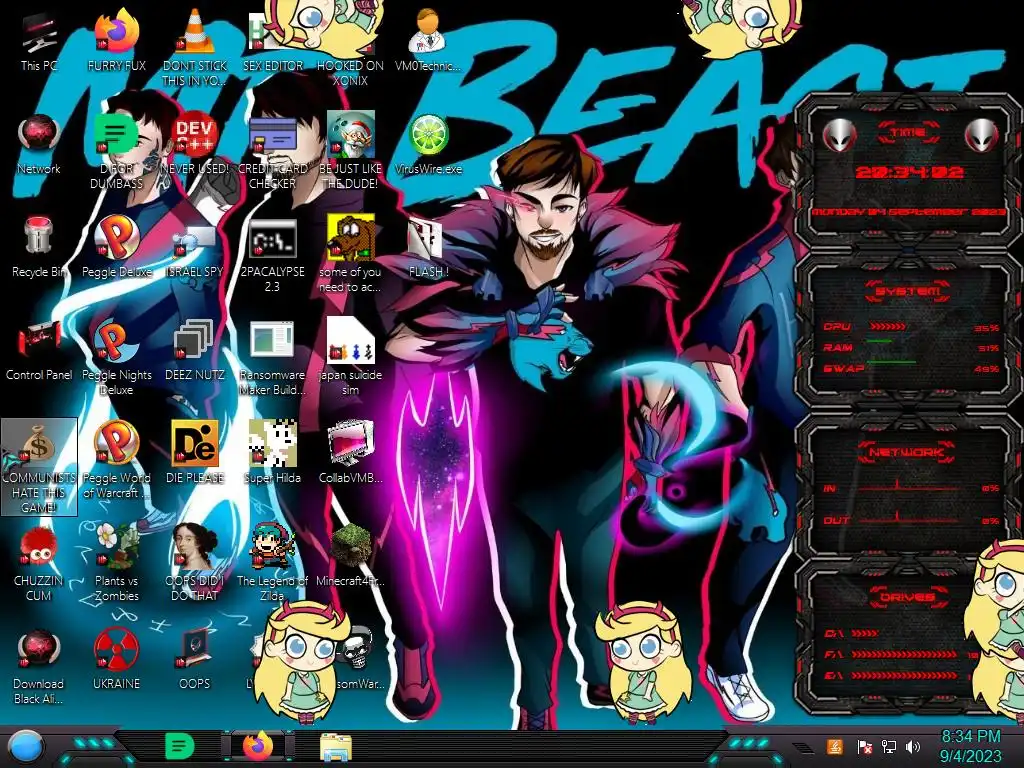Screen dimensions: 1024x768
Task: Launch the Super Hilda shortcut
Action: tap(272, 453)
